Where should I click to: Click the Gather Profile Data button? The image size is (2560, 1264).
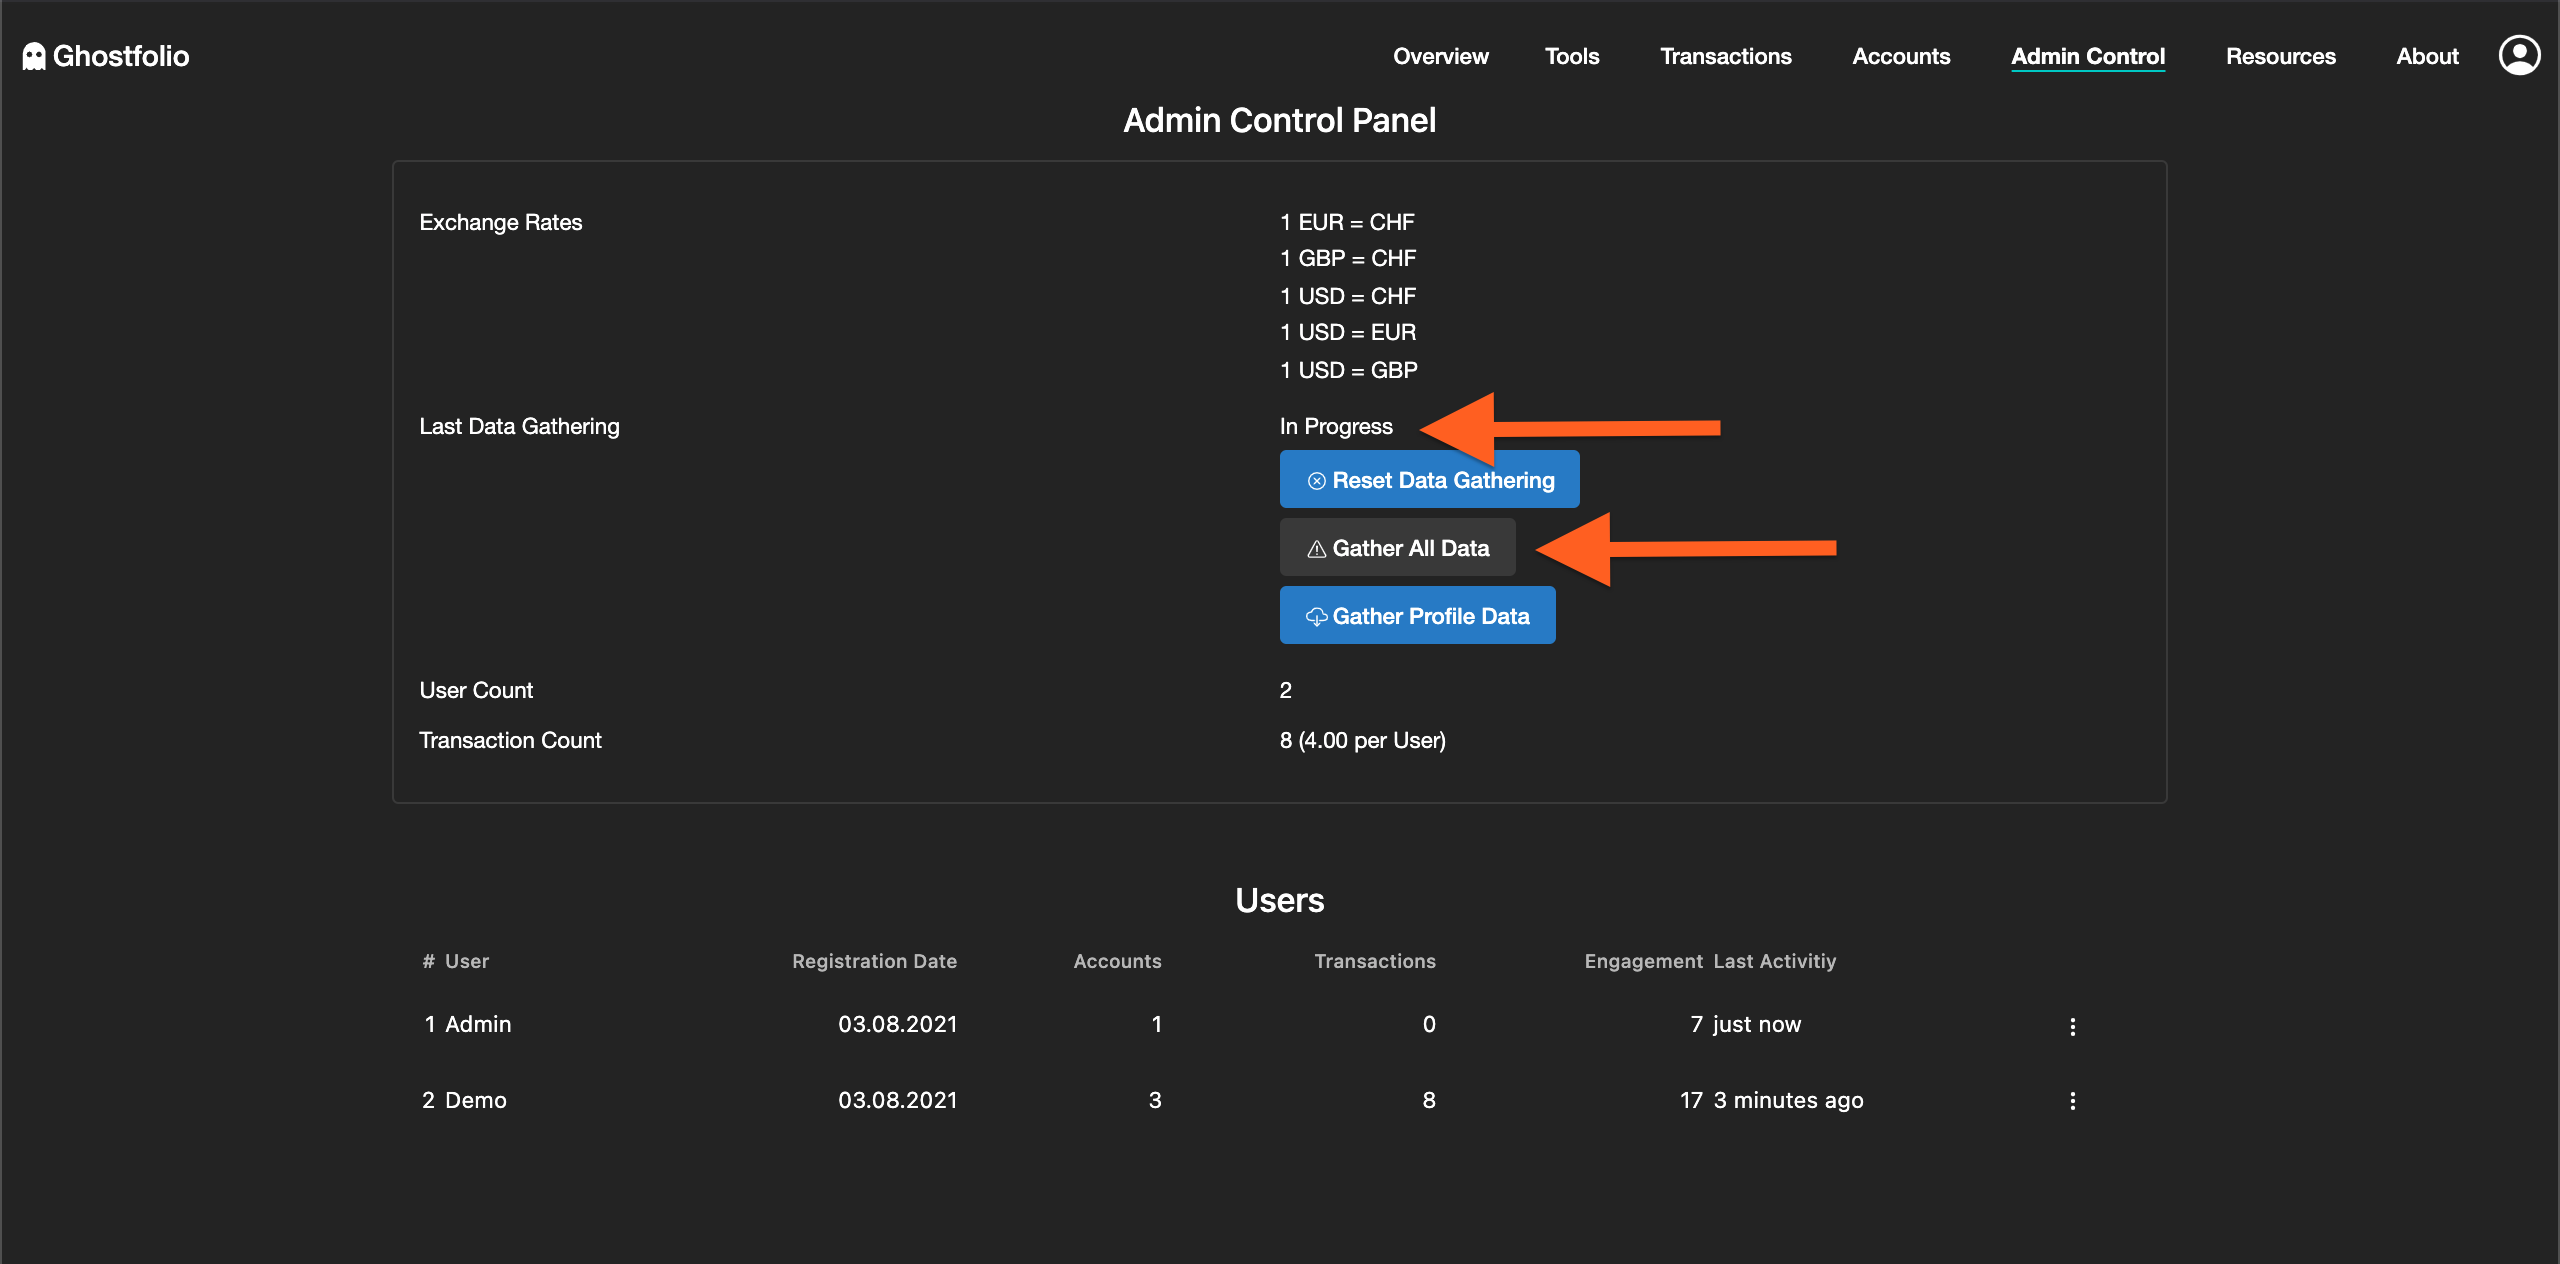tap(1417, 616)
